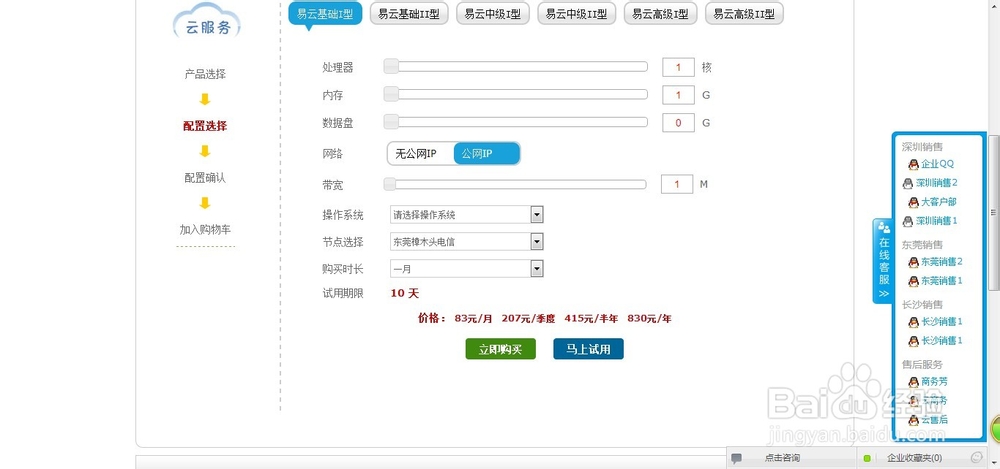Open the 购买时长 dropdown showing 一月
This screenshot has height=469, width=1000.
pyautogui.click(x=467, y=269)
